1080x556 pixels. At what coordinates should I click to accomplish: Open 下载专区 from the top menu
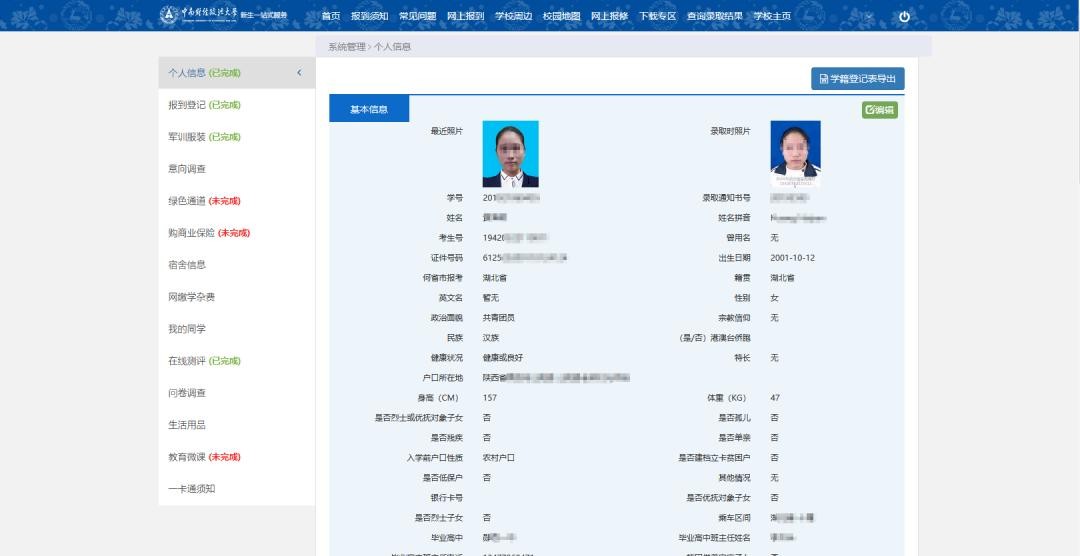(x=657, y=16)
